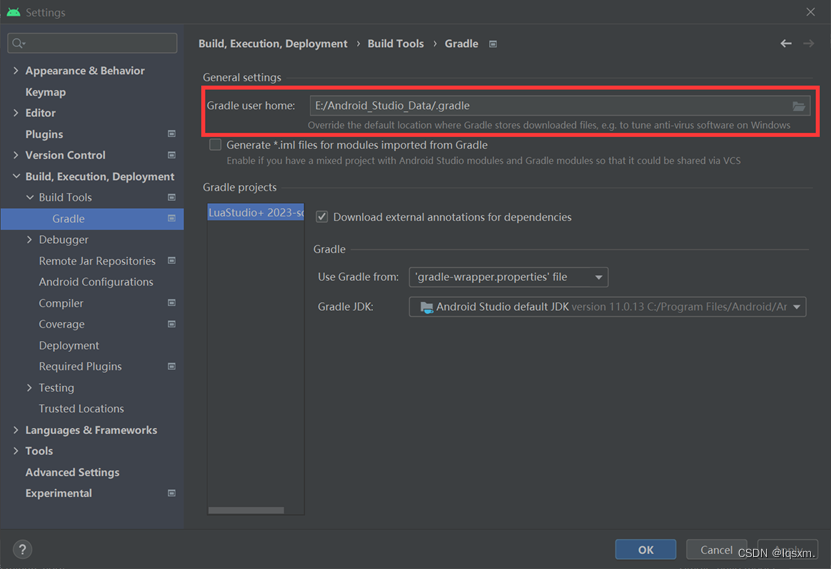
Task: Open the Use Gradle from dropdown
Action: [508, 277]
